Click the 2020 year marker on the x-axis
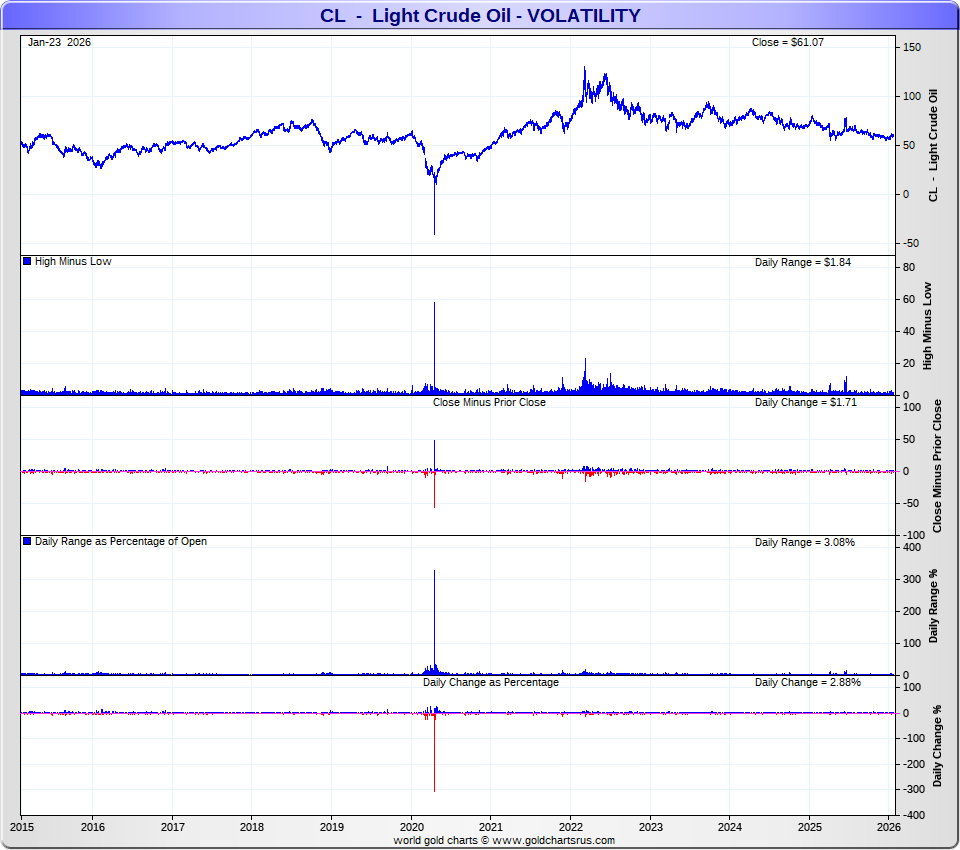The image size is (960, 850). [x=411, y=827]
